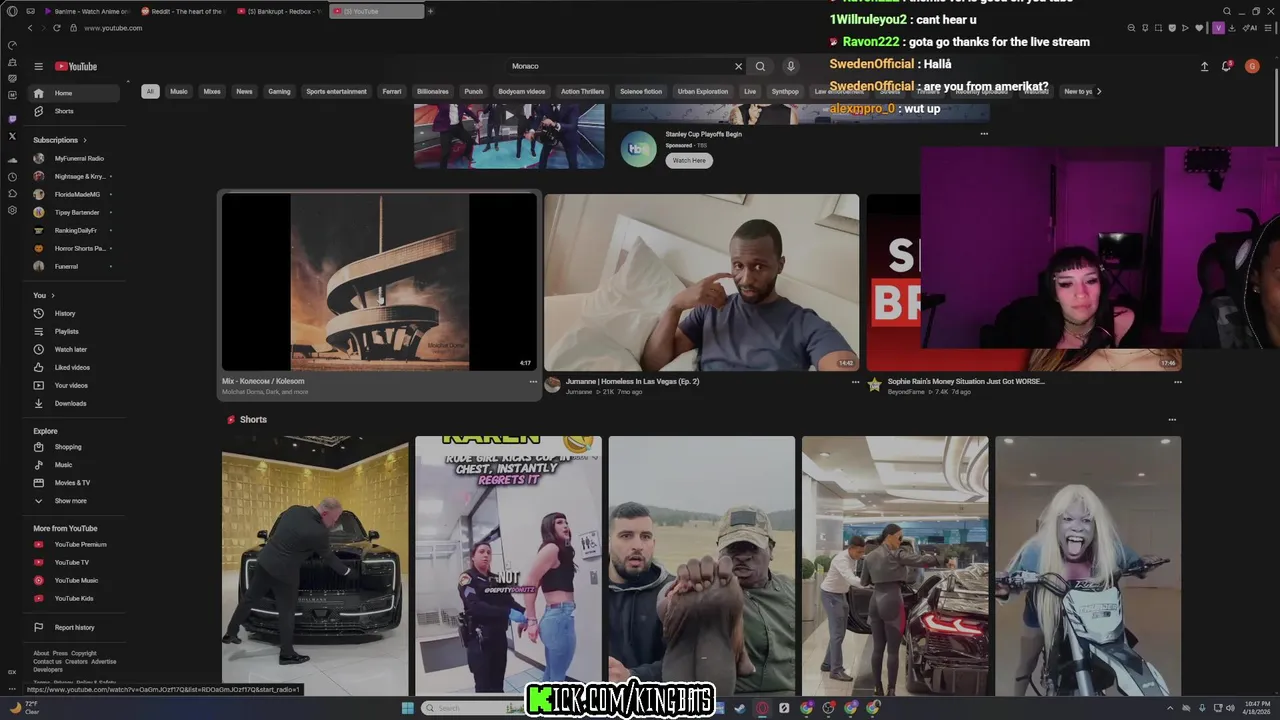Start voice search with microphone
This screenshot has width=1280, height=720.
point(790,66)
